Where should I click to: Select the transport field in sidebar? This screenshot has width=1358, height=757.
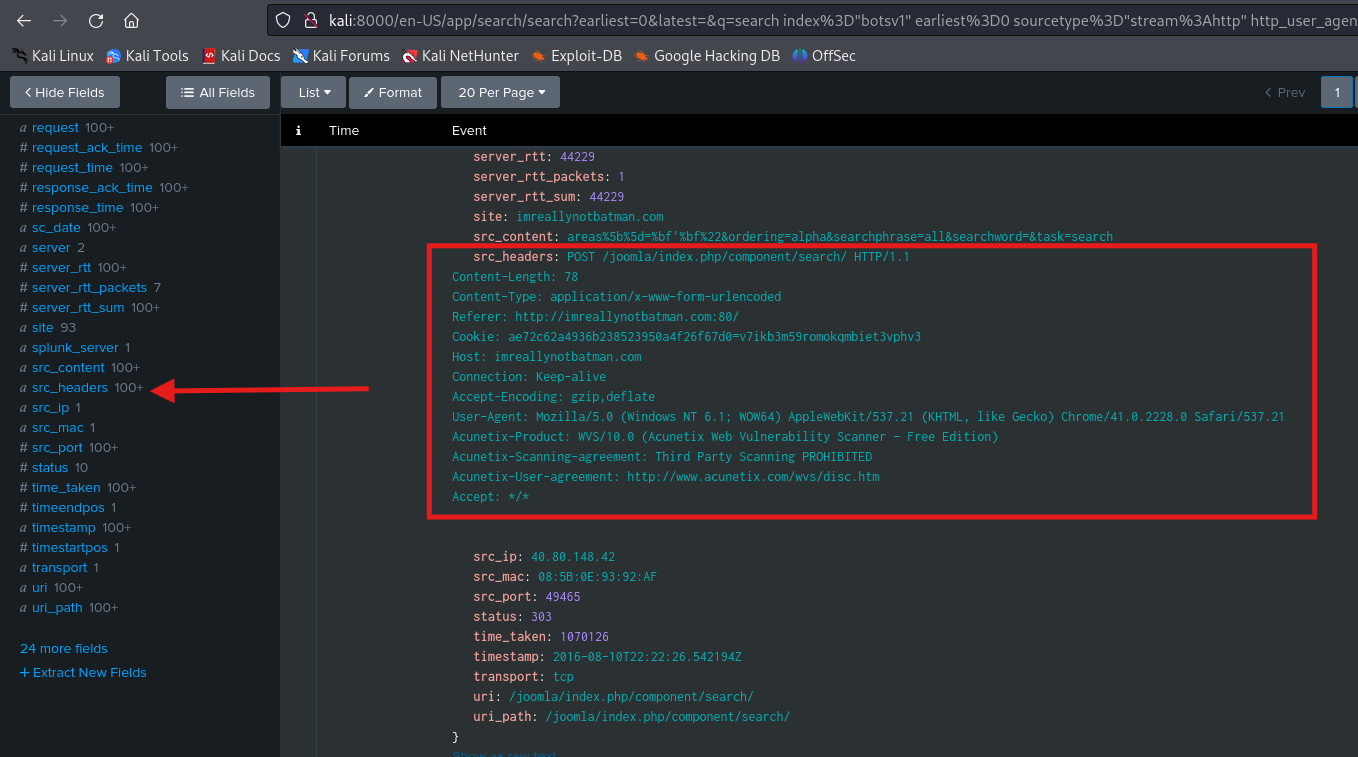click(x=59, y=568)
